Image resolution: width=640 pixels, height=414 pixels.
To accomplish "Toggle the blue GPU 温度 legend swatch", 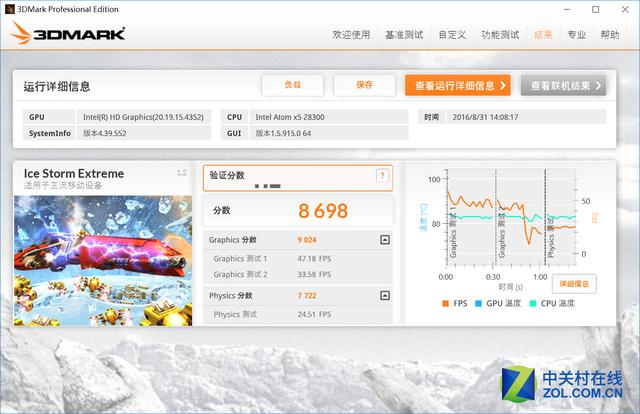I will [x=479, y=303].
